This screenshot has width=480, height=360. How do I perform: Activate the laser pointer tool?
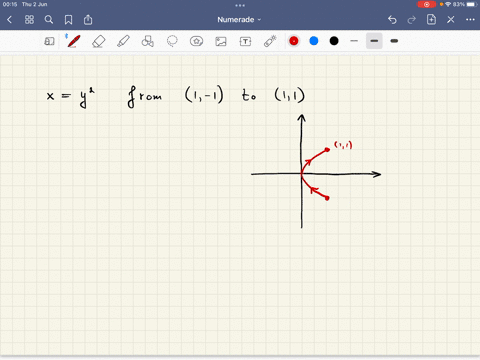[x=270, y=41]
